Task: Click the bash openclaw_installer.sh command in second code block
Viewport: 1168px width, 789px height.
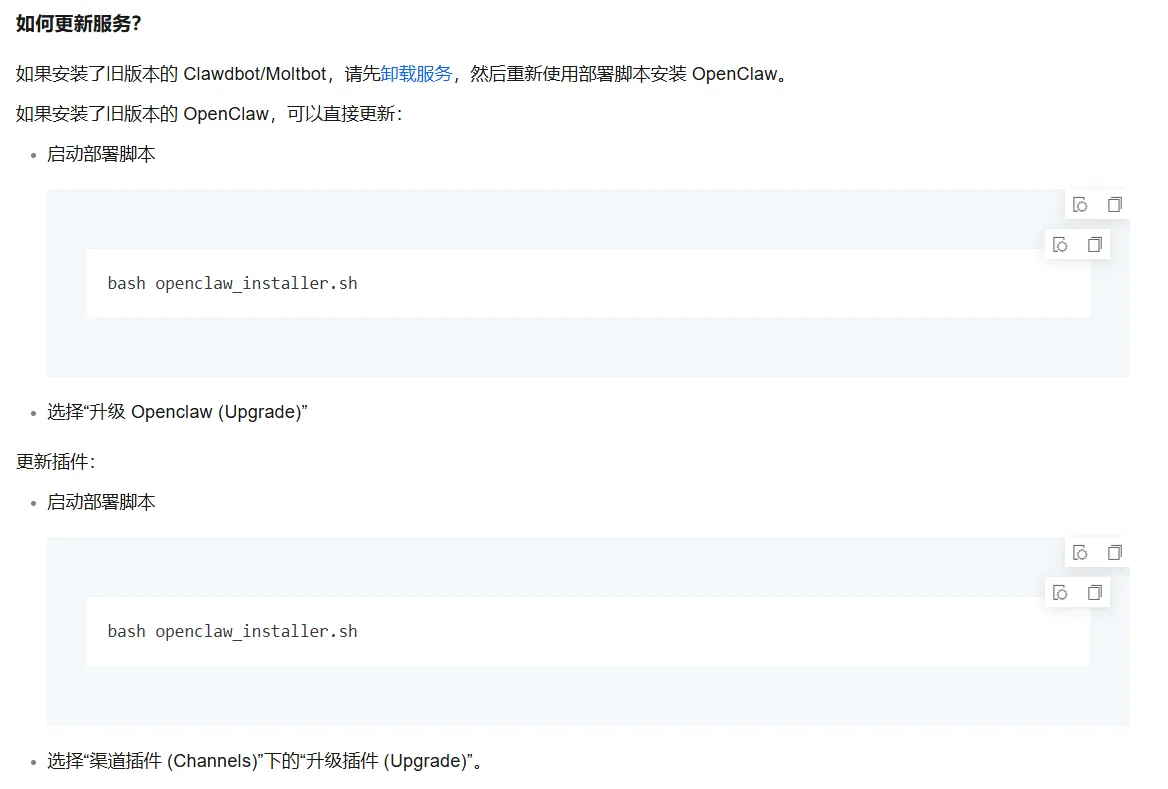Action: (x=232, y=631)
